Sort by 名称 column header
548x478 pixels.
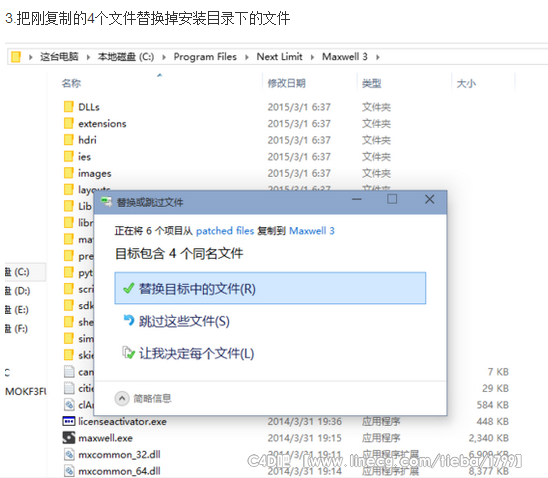71,83
